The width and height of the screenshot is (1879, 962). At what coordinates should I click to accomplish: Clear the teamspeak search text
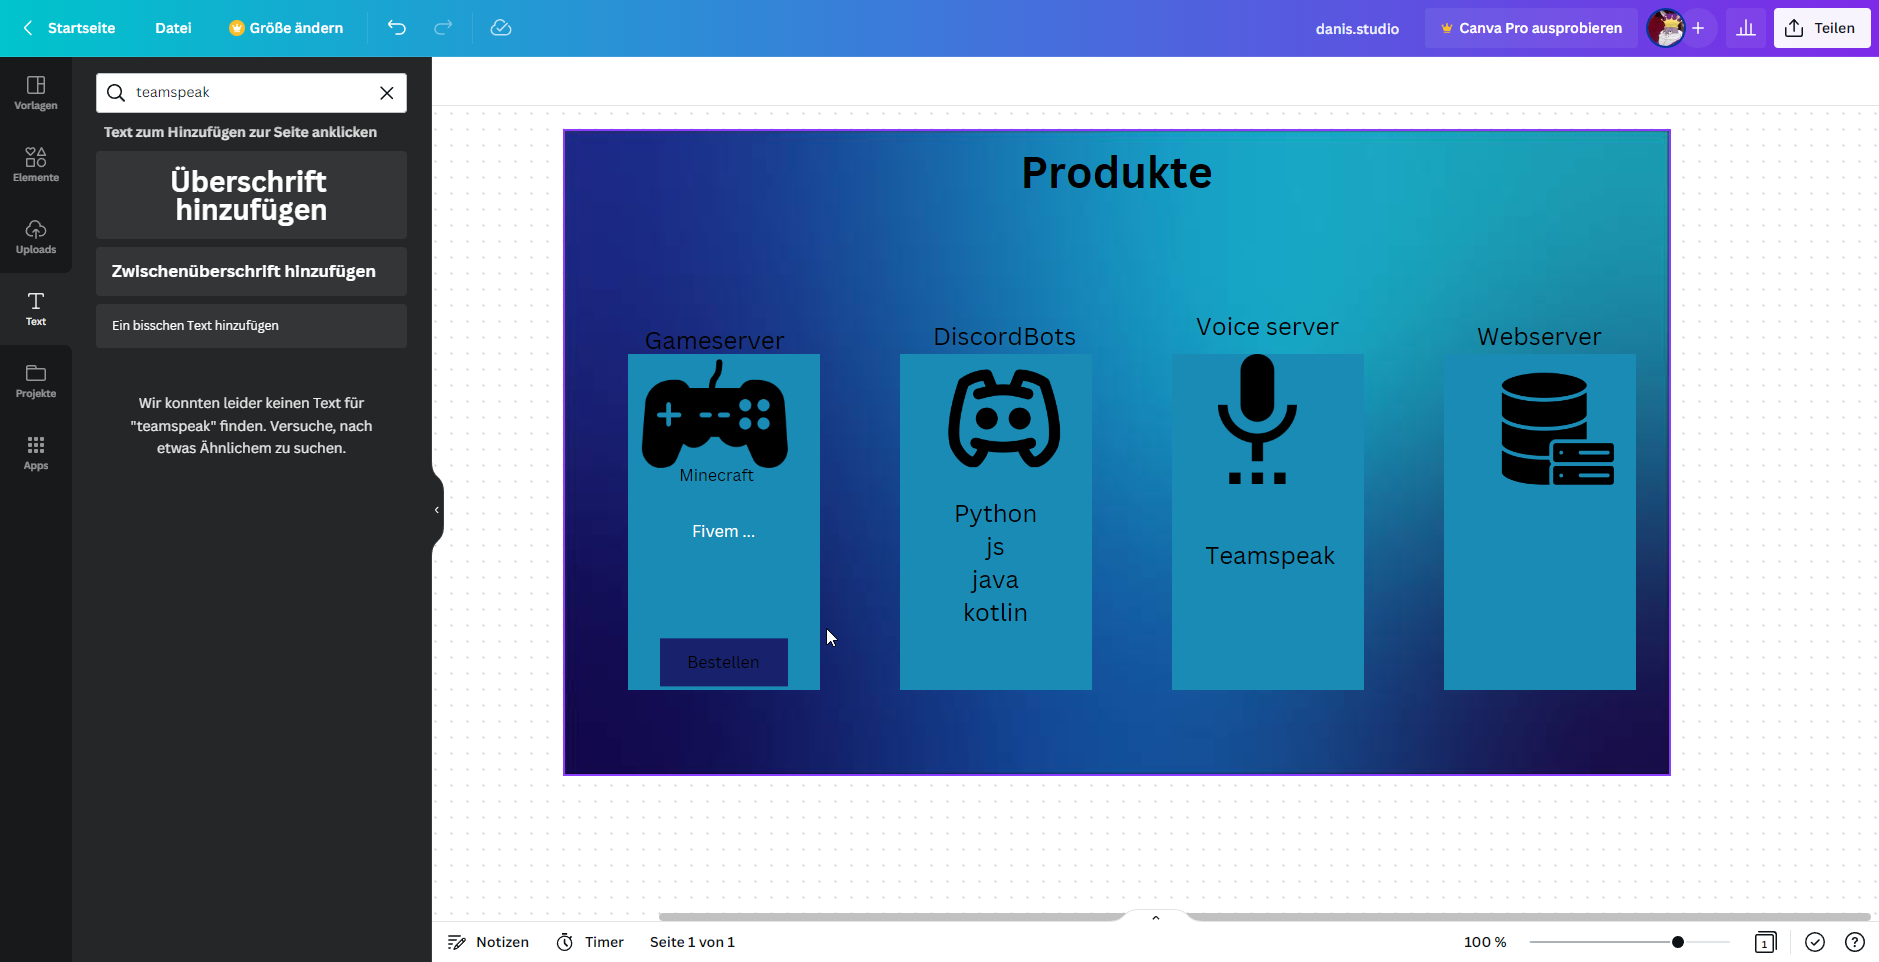(x=387, y=93)
